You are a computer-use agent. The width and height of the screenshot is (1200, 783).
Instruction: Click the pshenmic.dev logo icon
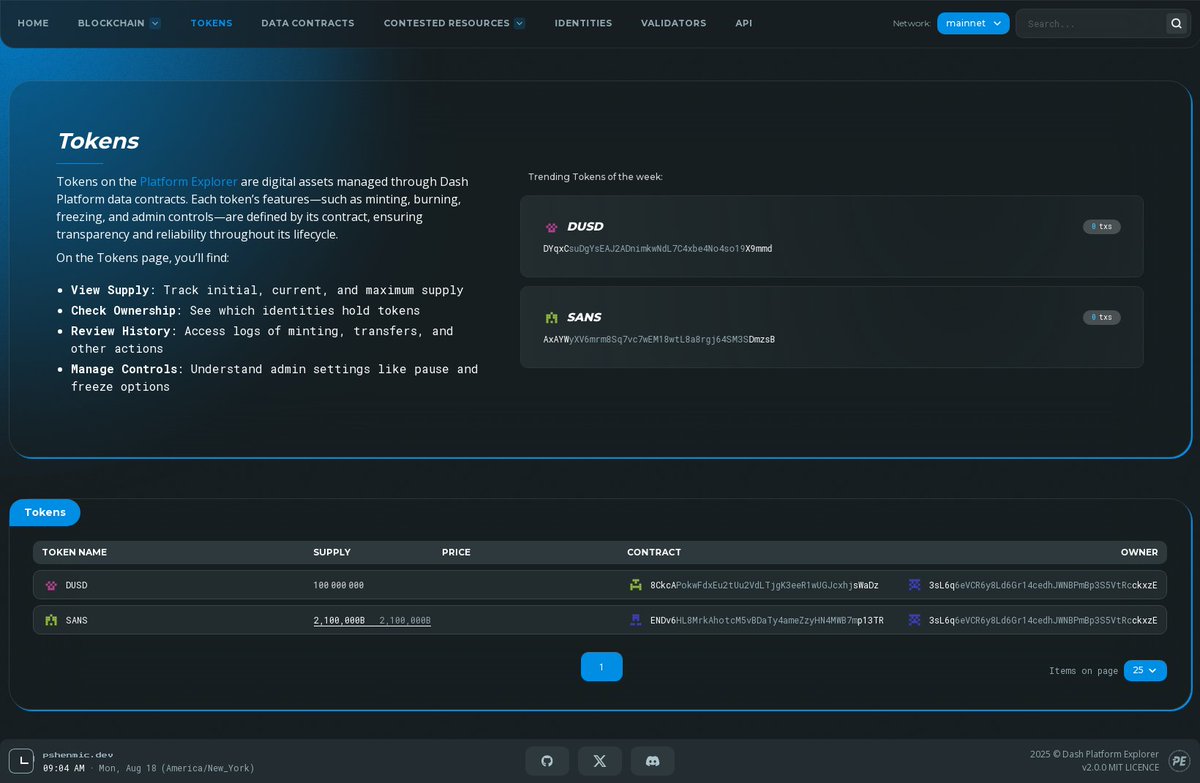pyautogui.click(x=21, y=761)
